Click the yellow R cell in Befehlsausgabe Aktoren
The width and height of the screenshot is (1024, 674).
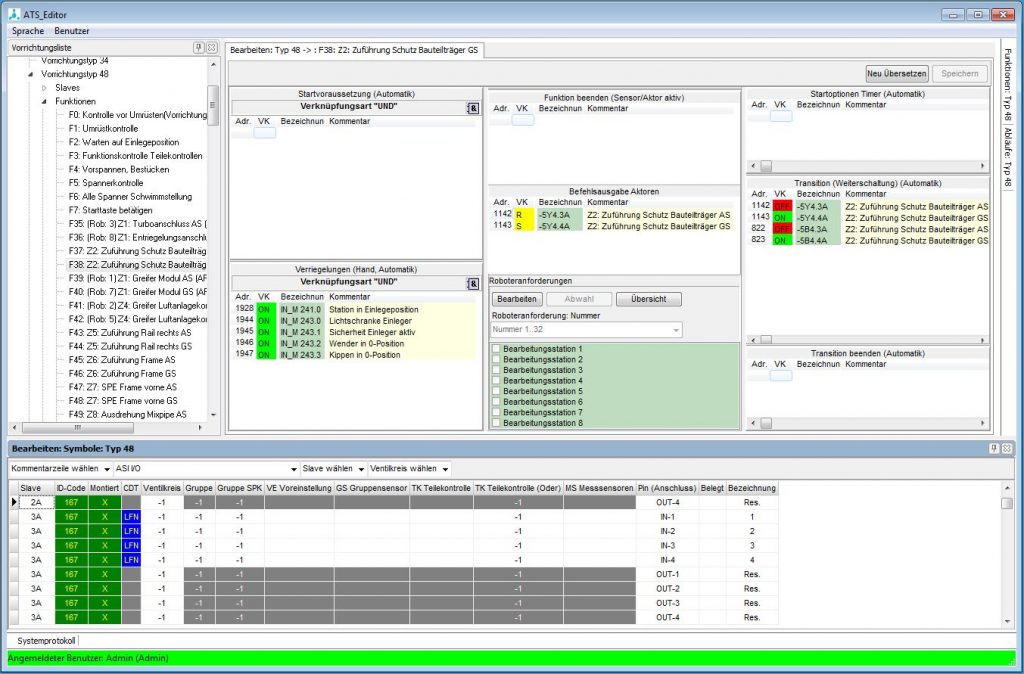[x=521, y=214]
